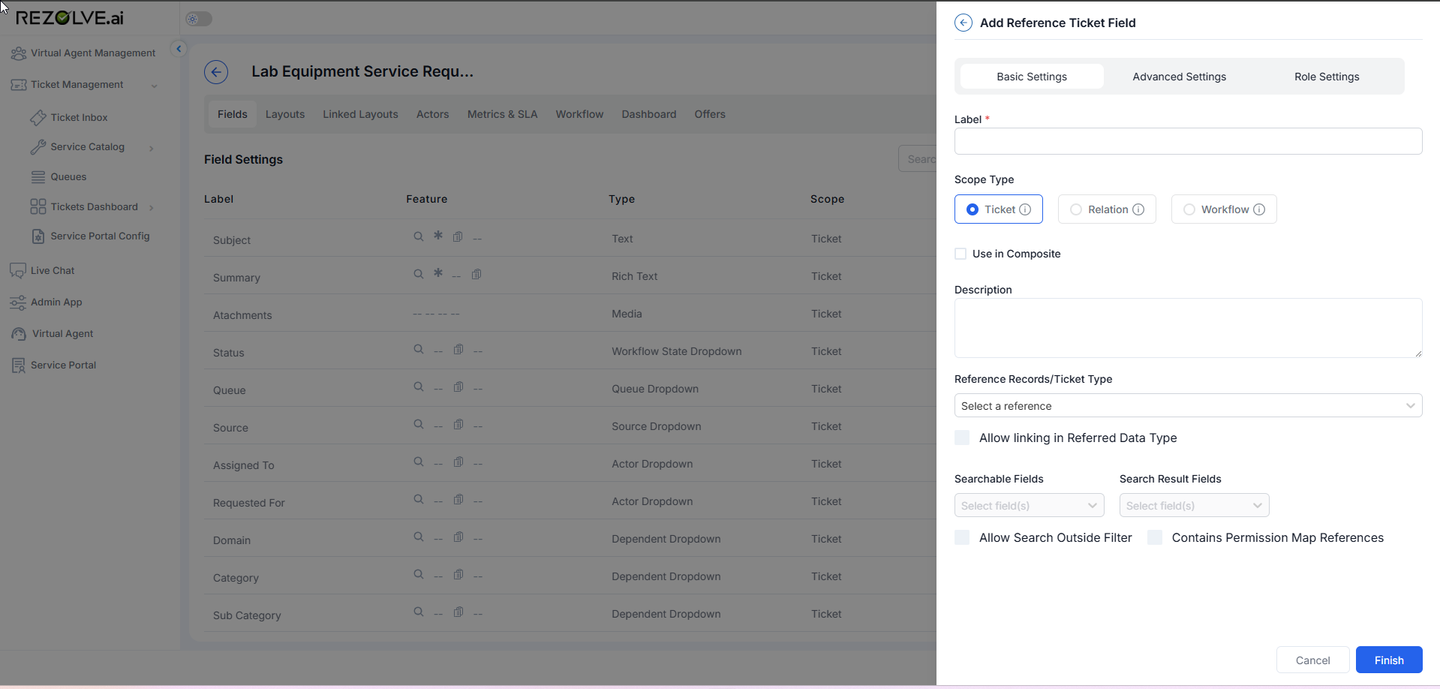This screenshot has width=1440, height=689.
Task: Check Allow Search Outside Filter
Action: (x=962, y=538)
